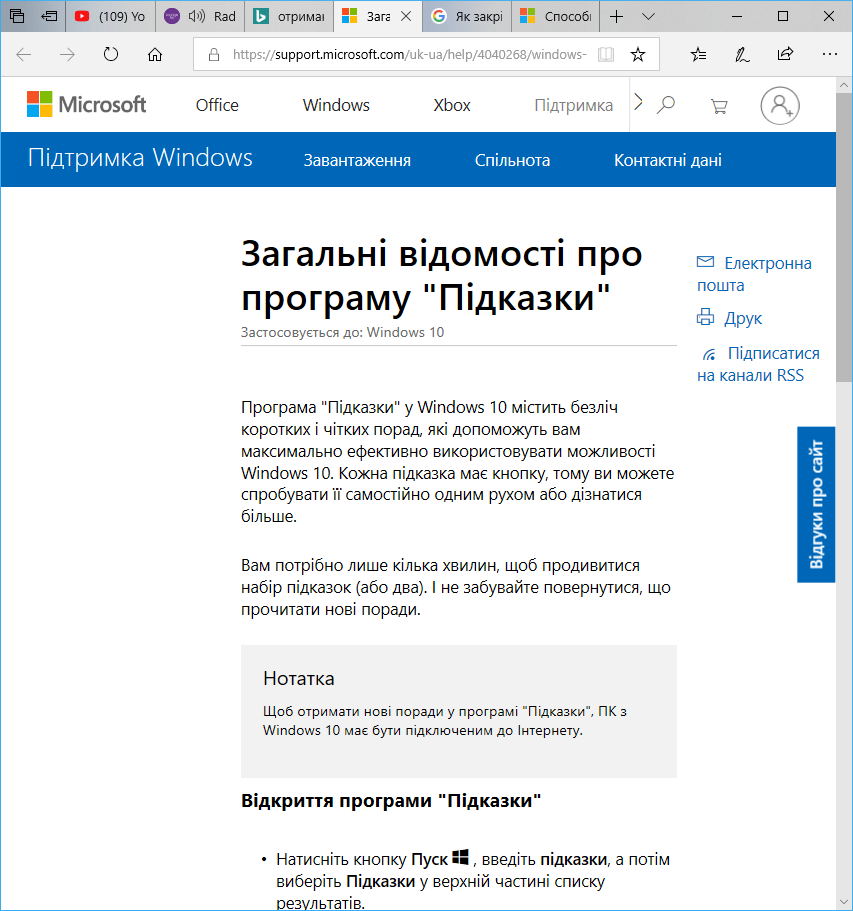Open the Завантаження section
The width and height of the screenshot is (853, 911).
tap(357, 160)
